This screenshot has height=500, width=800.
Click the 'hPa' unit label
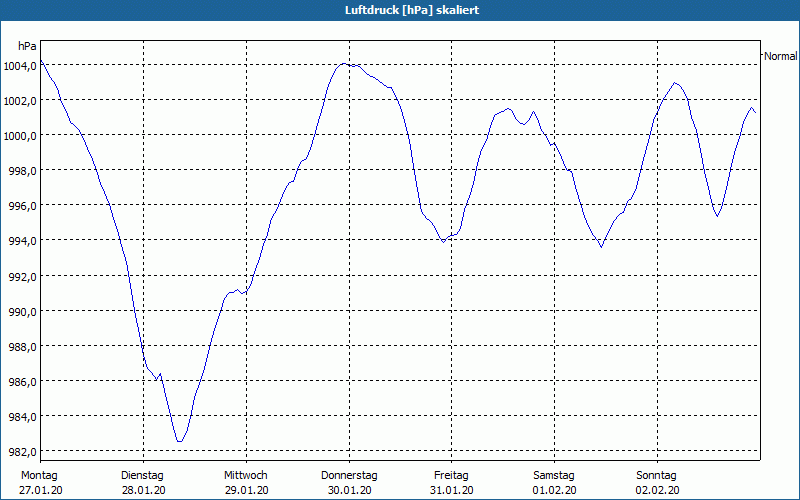(28, 46)
